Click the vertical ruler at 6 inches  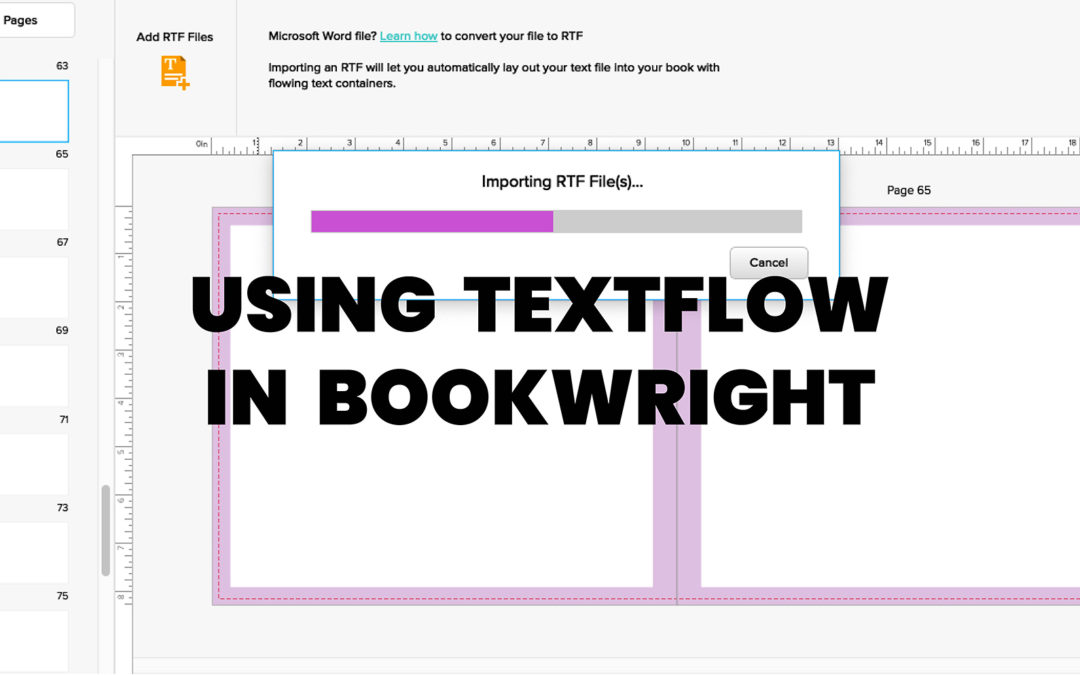coord(123,503)
